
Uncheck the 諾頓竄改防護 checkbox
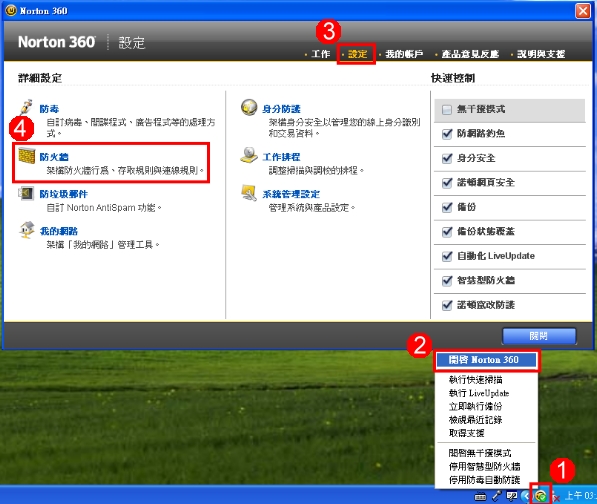pyautogui.click(x=447, y=305)
